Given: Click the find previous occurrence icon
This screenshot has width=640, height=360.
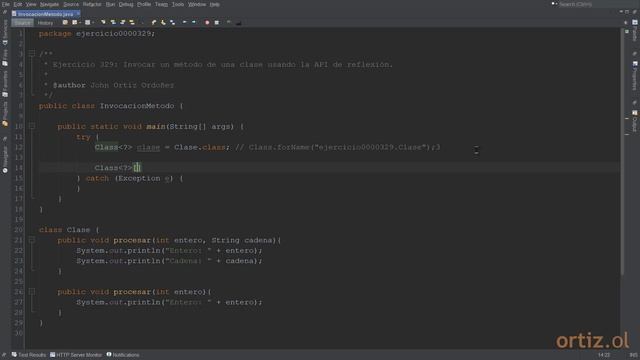Looking at the screenshot, I should (x=113, y=22).
